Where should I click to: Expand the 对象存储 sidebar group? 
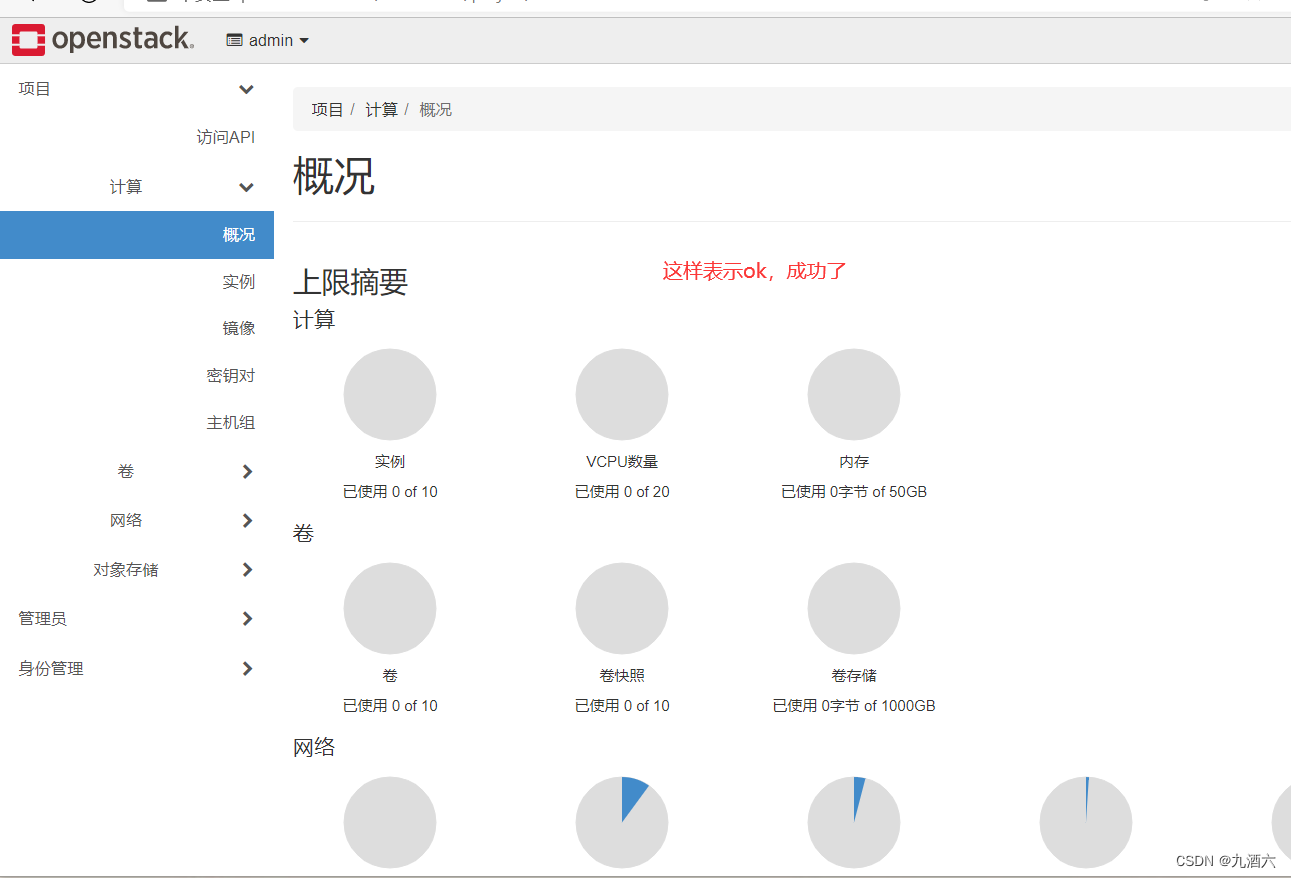coord(137,570)
